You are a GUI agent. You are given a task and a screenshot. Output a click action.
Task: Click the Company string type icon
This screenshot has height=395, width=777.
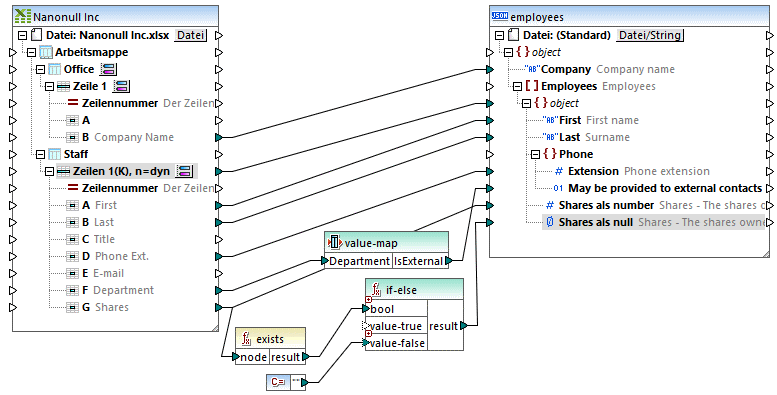pyautogui.click(x=532, y=69)
